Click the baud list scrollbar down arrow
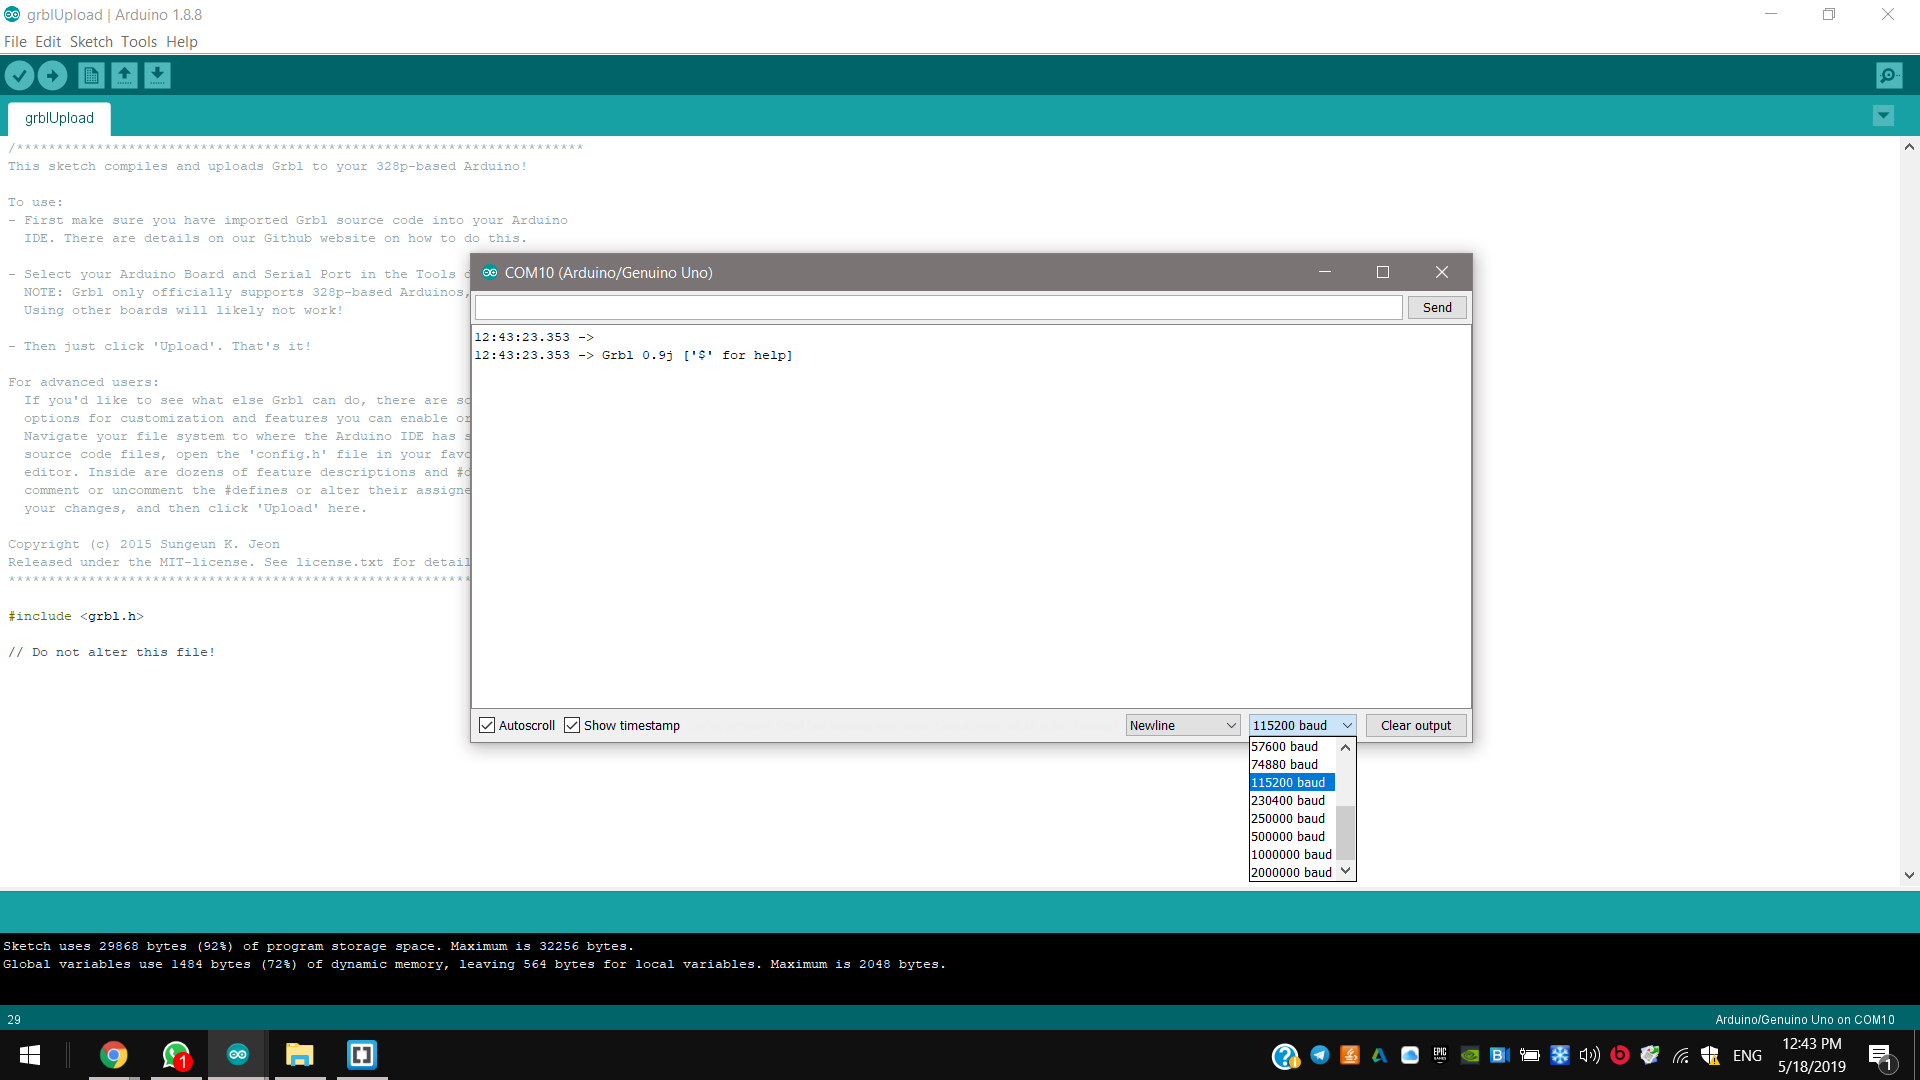Viewport: 1920px width, 1080px height. tap(1346, 871)
